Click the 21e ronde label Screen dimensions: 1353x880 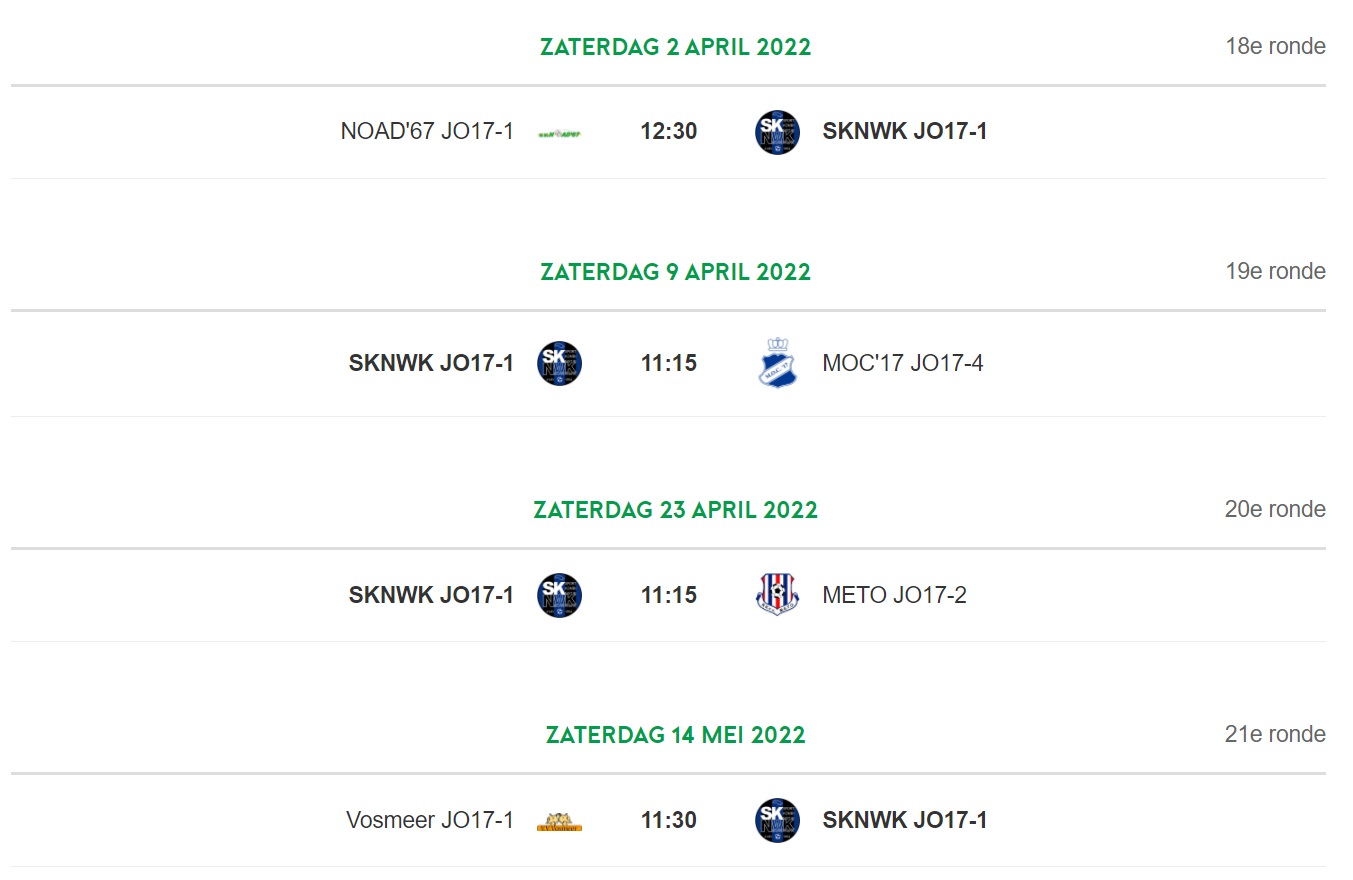click(x=1276, y=735)
